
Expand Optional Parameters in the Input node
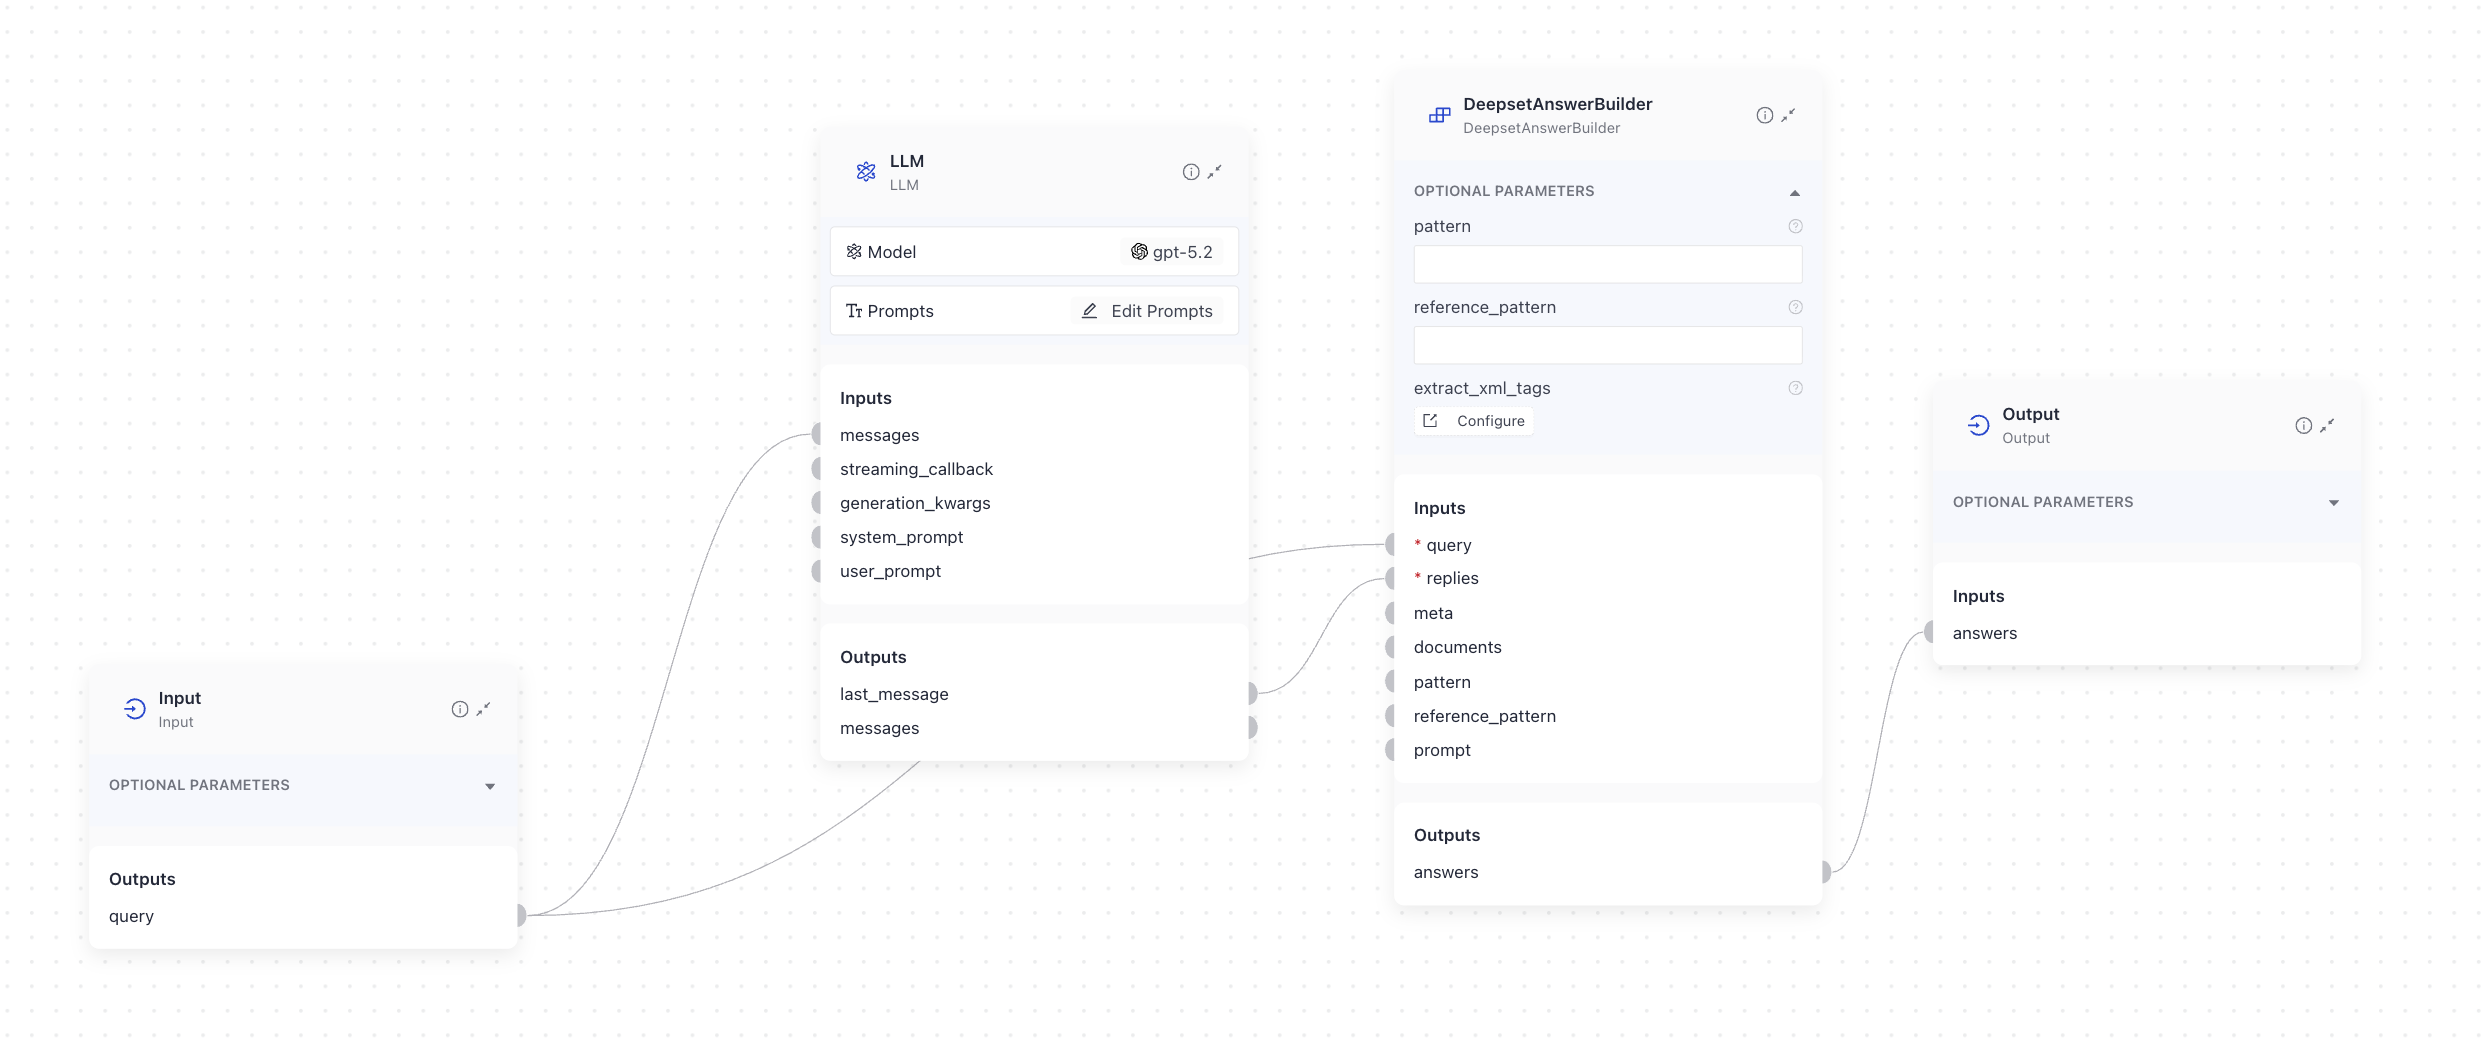coord(490,786)
